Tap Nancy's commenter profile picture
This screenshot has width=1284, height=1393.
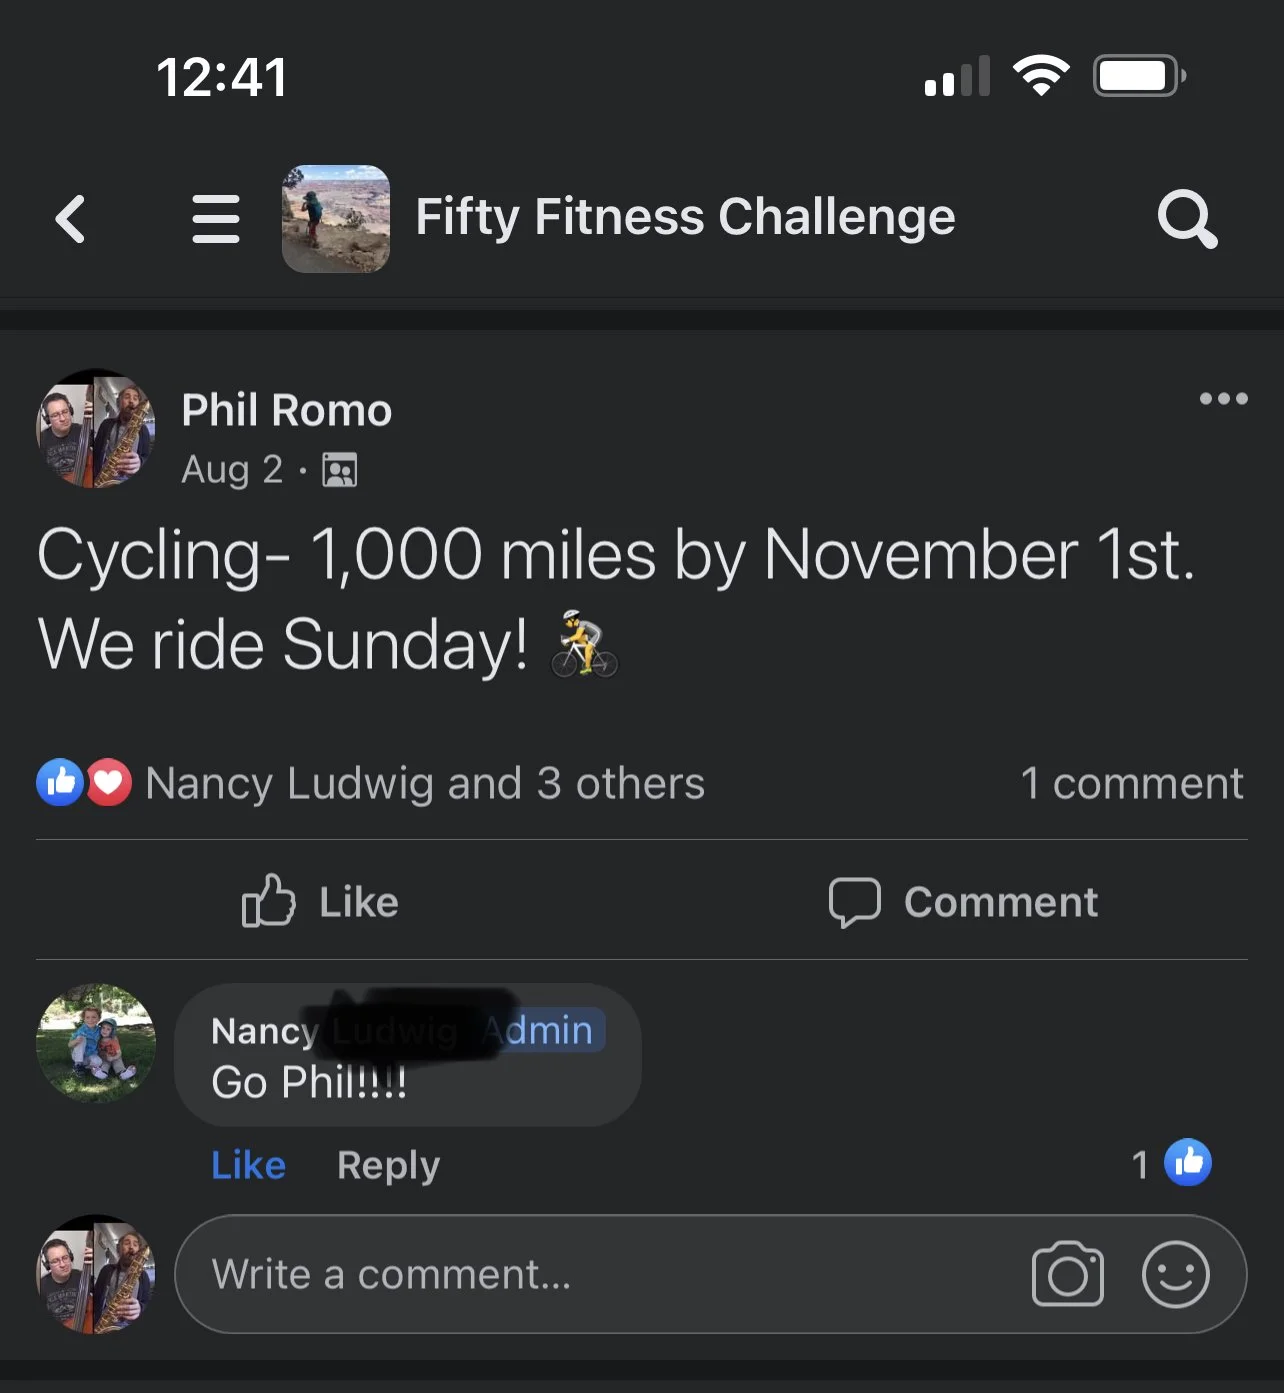point(96,1043)
